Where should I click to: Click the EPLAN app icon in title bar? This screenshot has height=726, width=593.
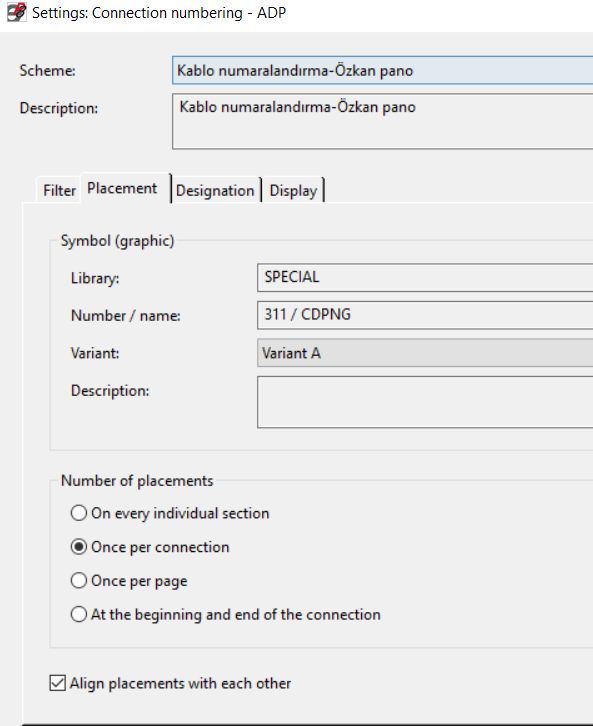pos(17,13)
